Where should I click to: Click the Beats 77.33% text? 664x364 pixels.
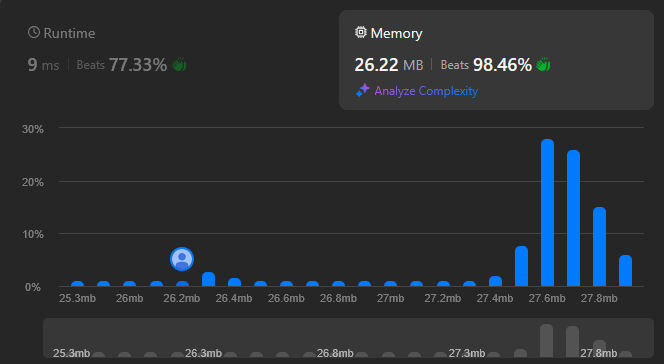tap(122, 65)
